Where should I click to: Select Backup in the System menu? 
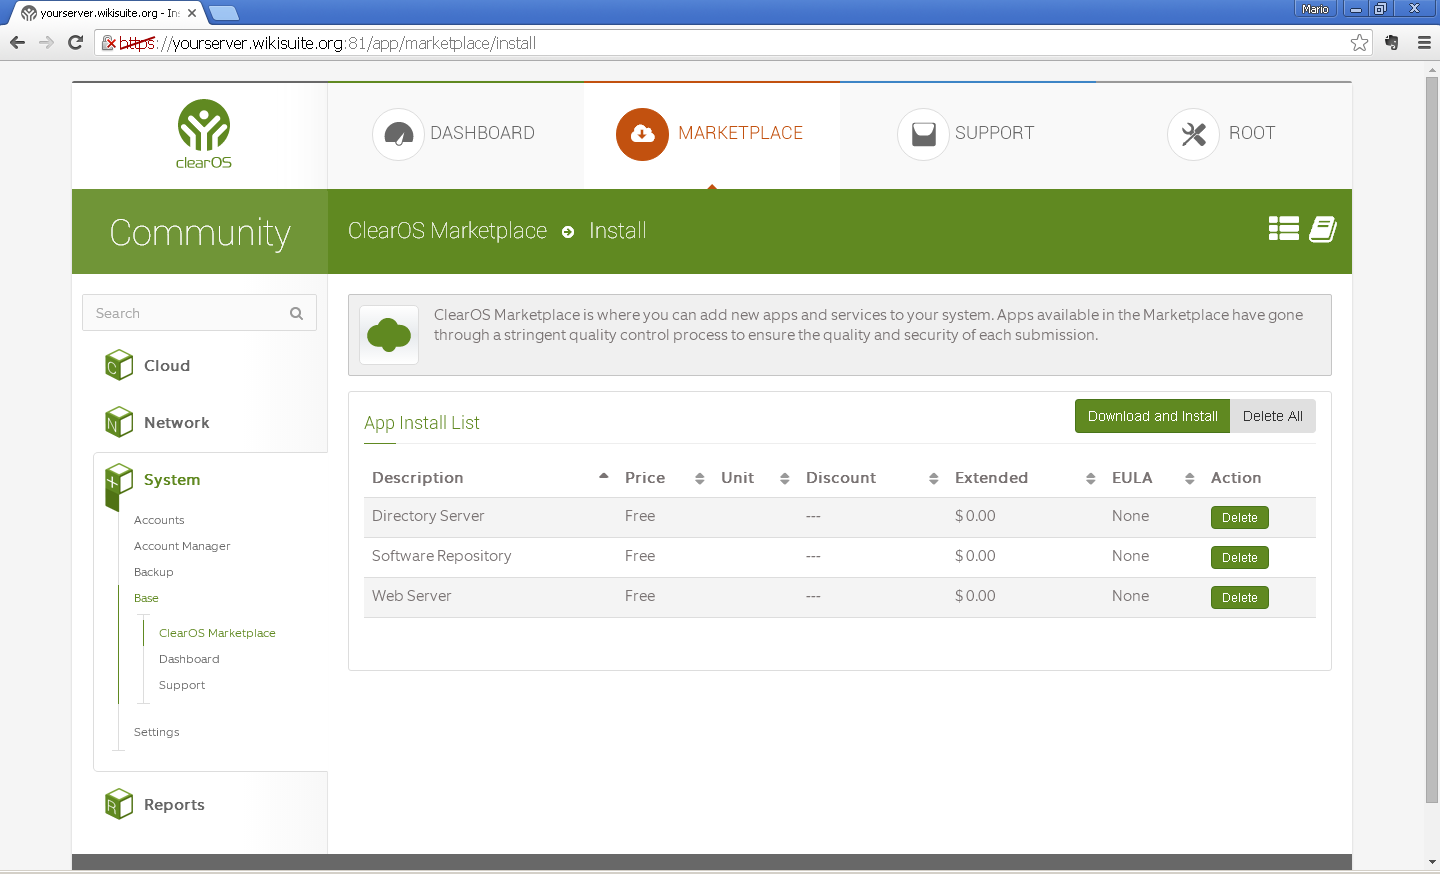point(154,572)
